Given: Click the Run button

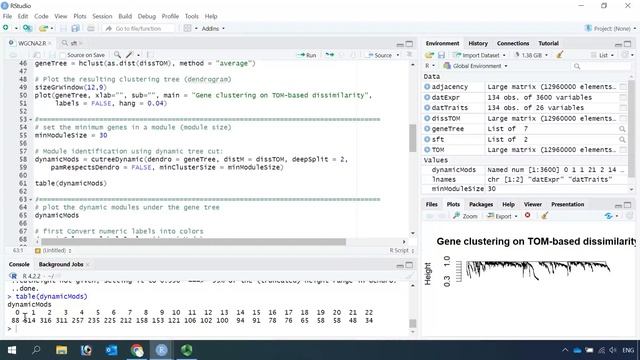Looking at the screenshot, I should click(x=307, y=55).
